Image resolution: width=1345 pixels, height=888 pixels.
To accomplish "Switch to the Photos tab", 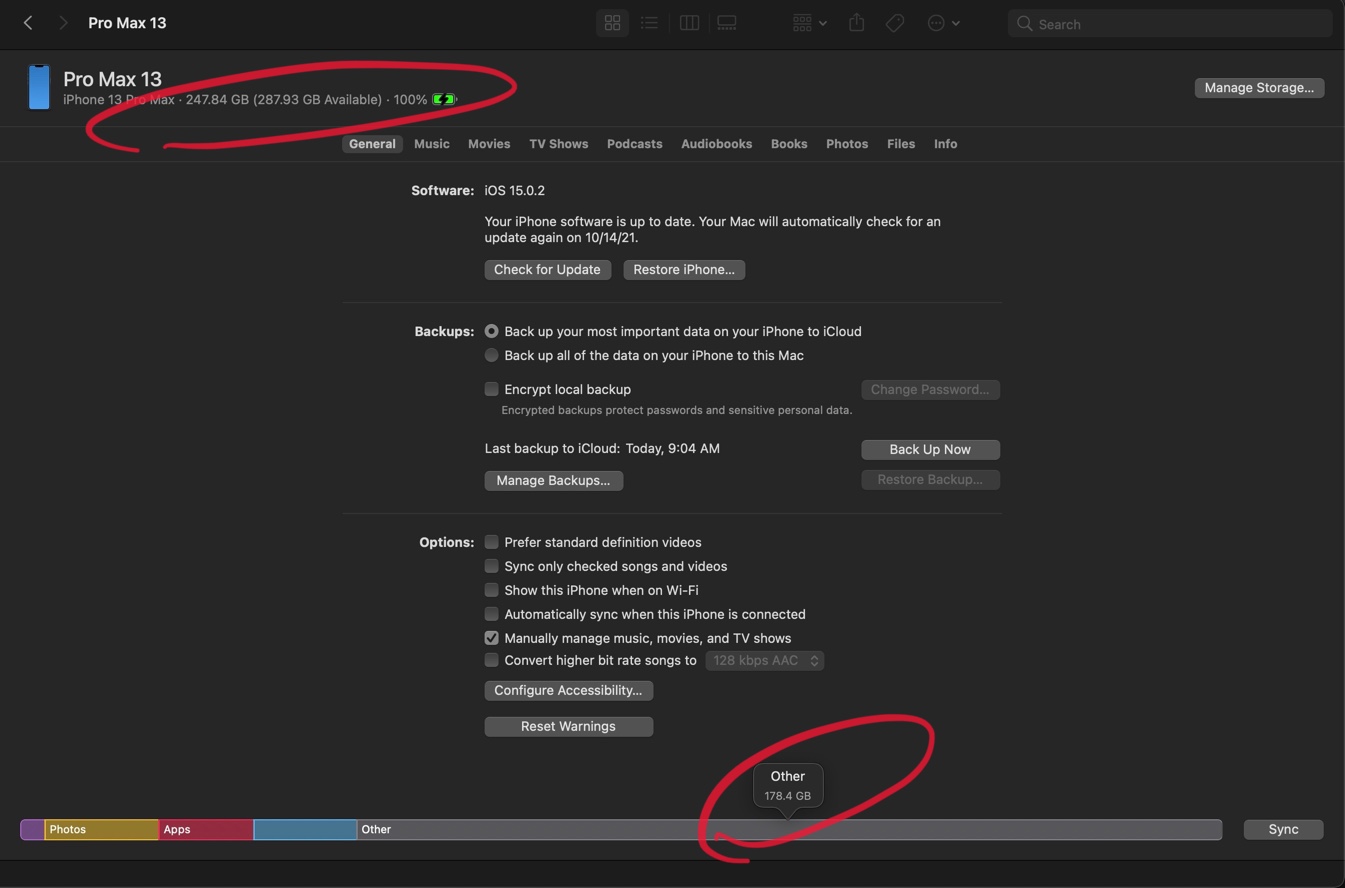I will point(847,144).
